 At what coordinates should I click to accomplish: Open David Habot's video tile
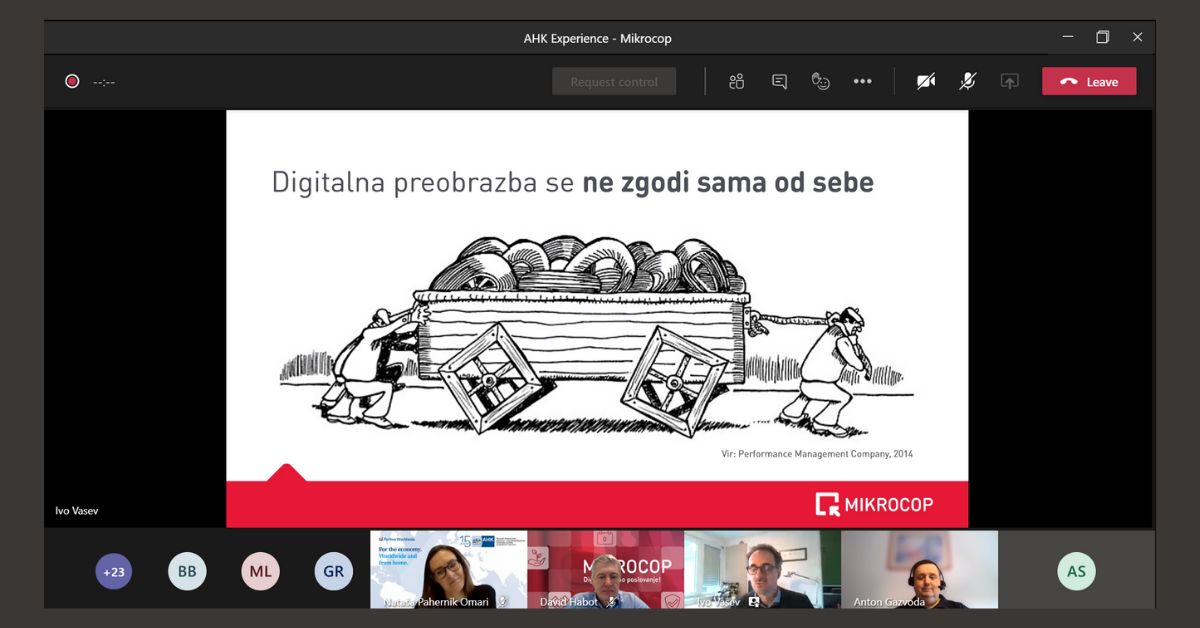(606, 570)
